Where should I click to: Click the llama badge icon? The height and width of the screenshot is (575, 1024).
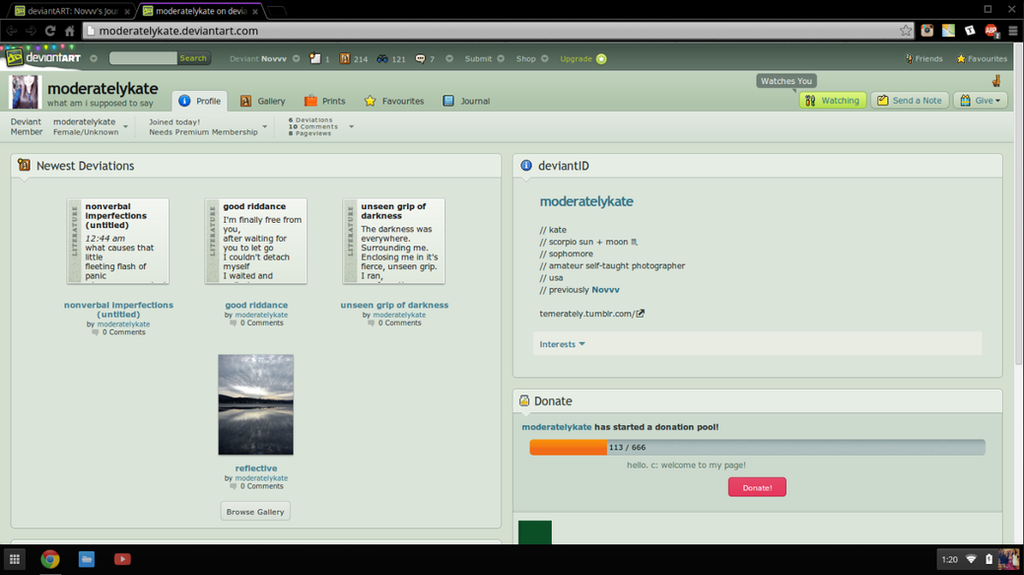[997, 80]
